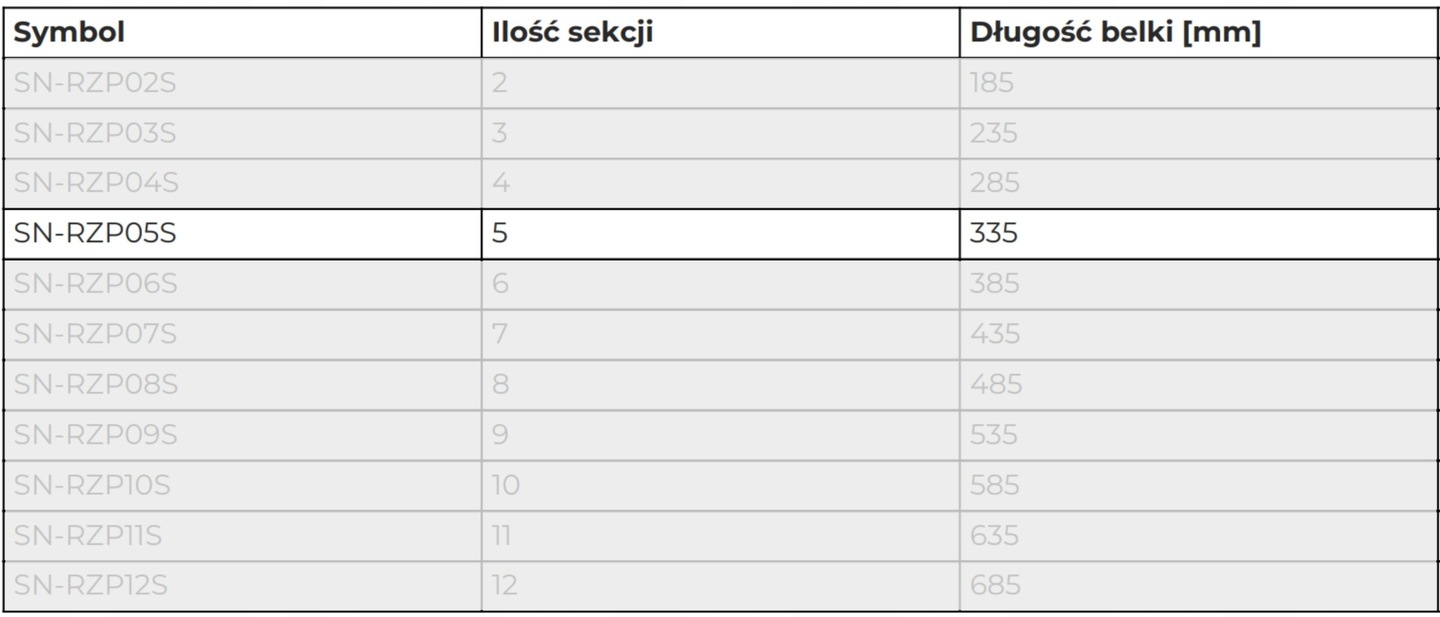1440x617 pixels.
Task: Click the section count cell showing 10
Action: tap(506, 485)
